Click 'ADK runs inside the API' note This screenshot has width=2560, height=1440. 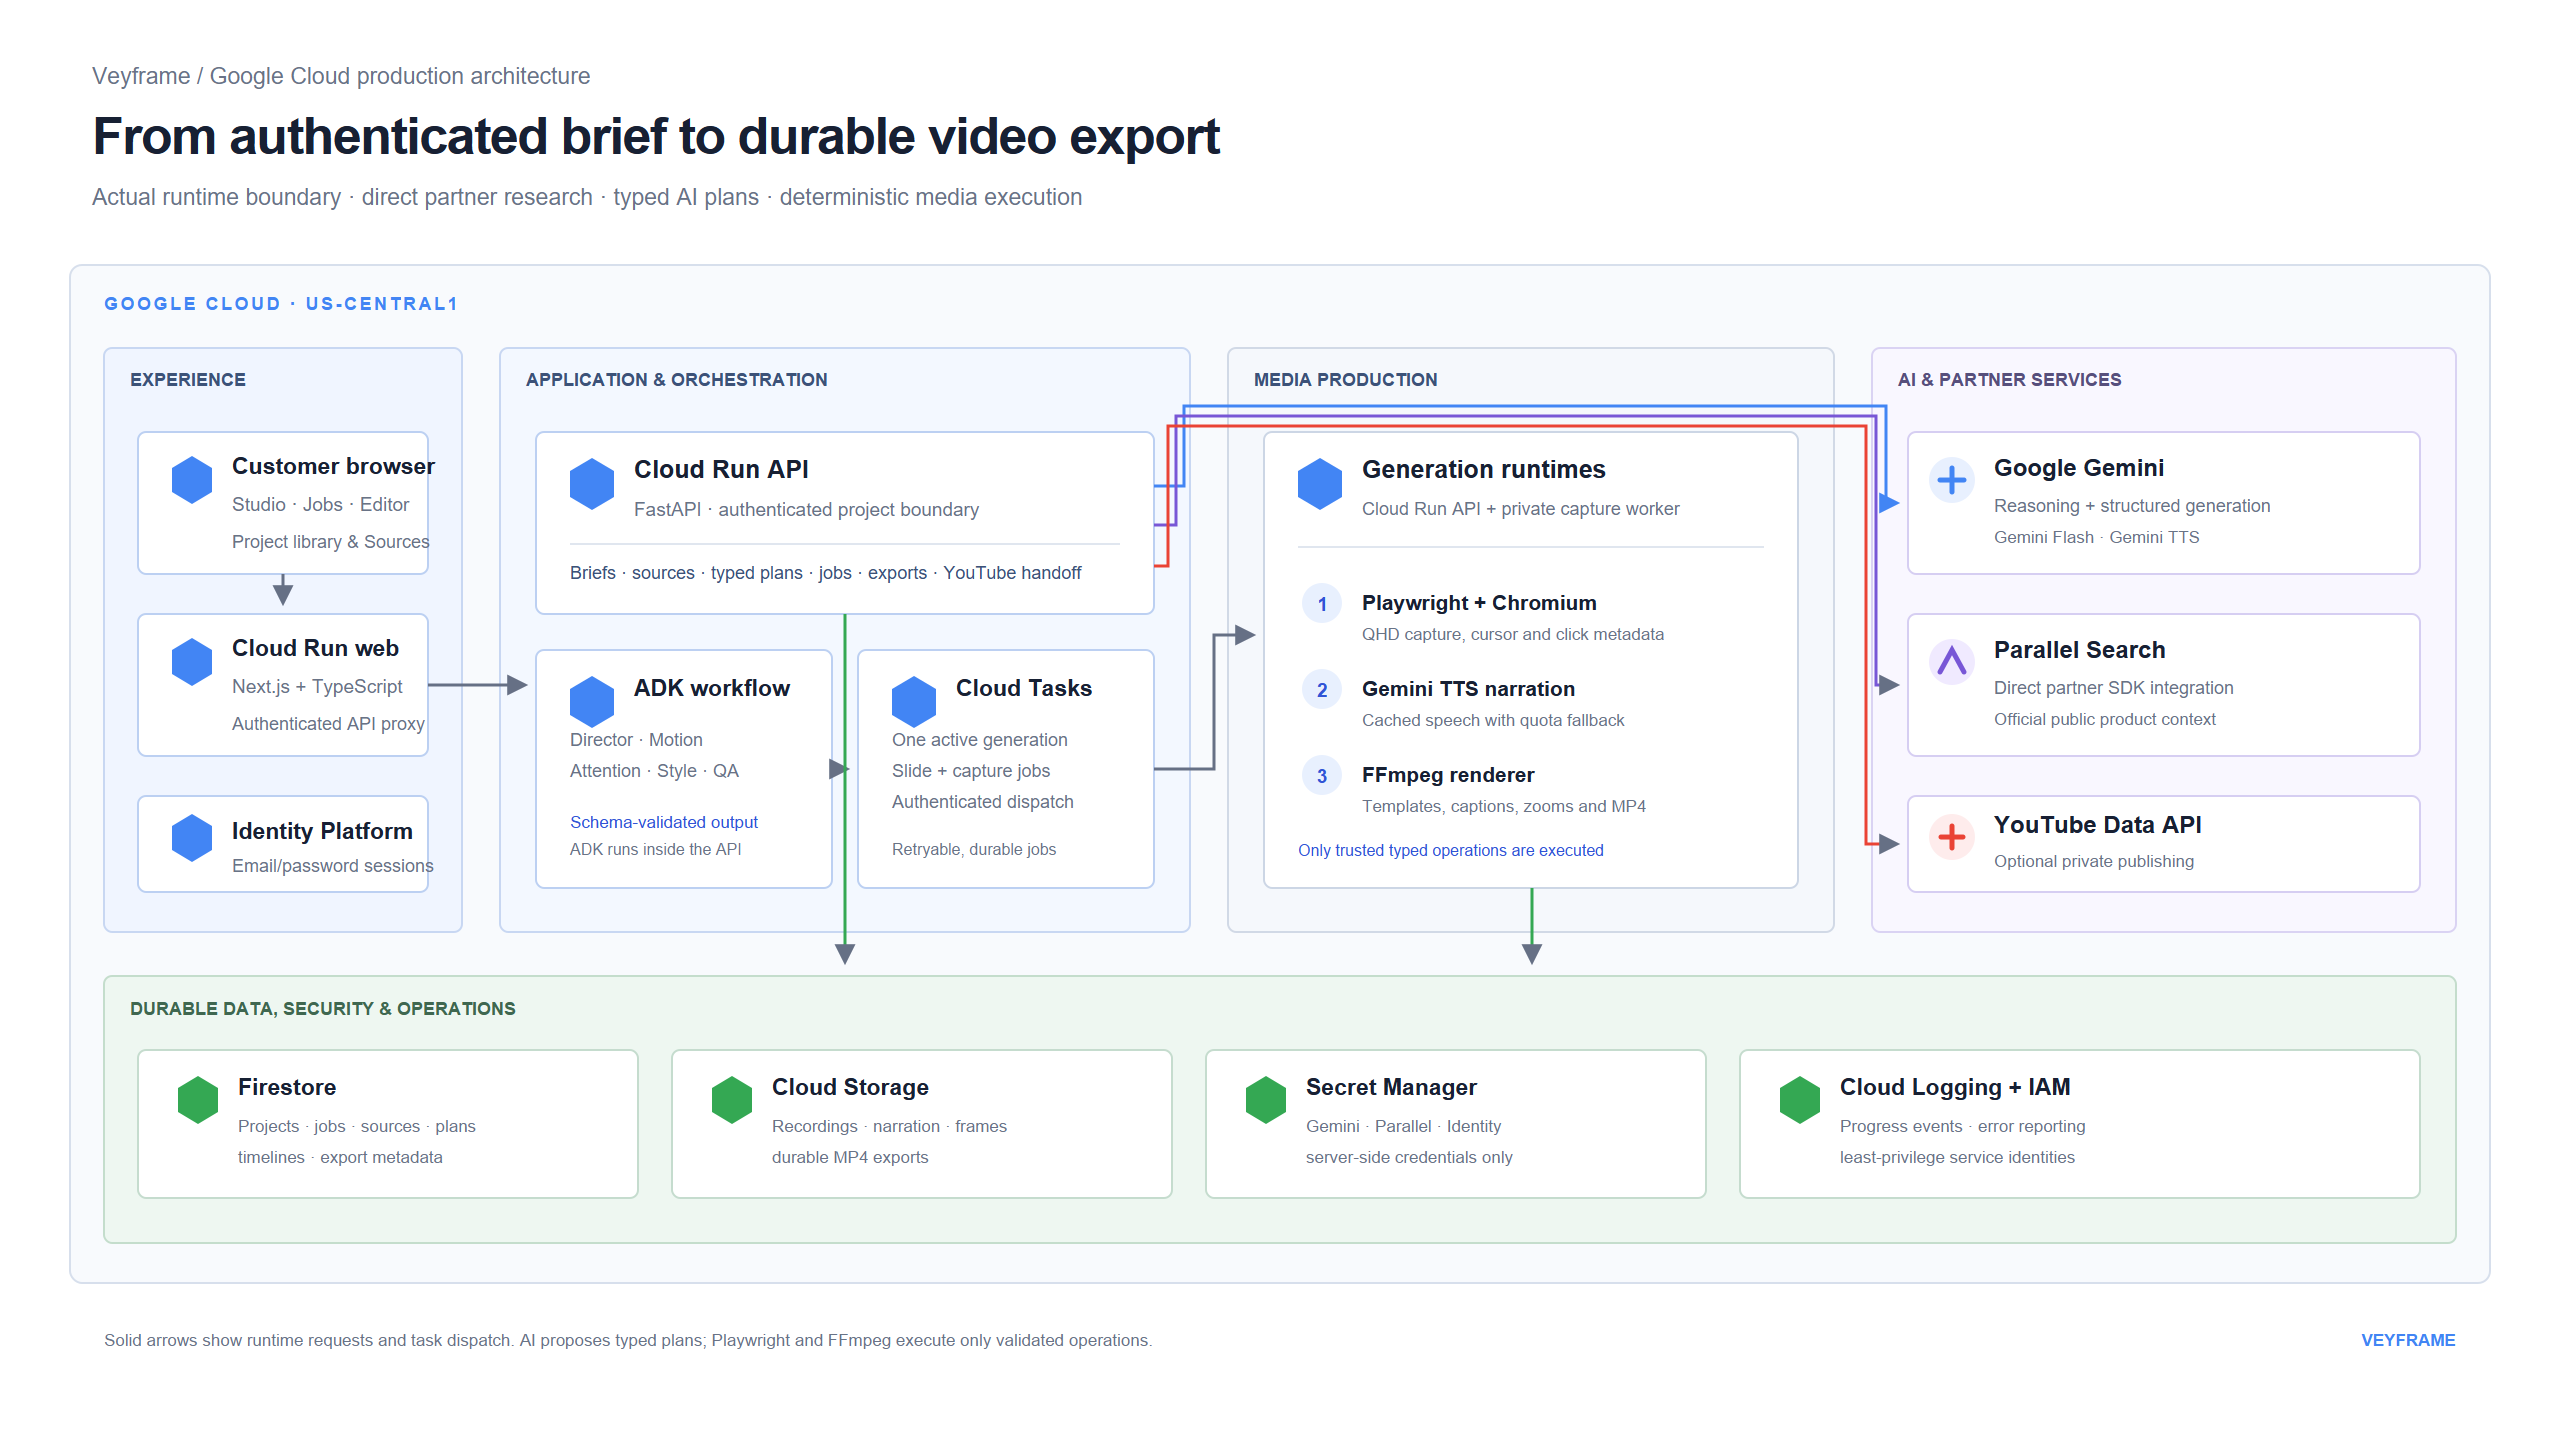(656, 849)
